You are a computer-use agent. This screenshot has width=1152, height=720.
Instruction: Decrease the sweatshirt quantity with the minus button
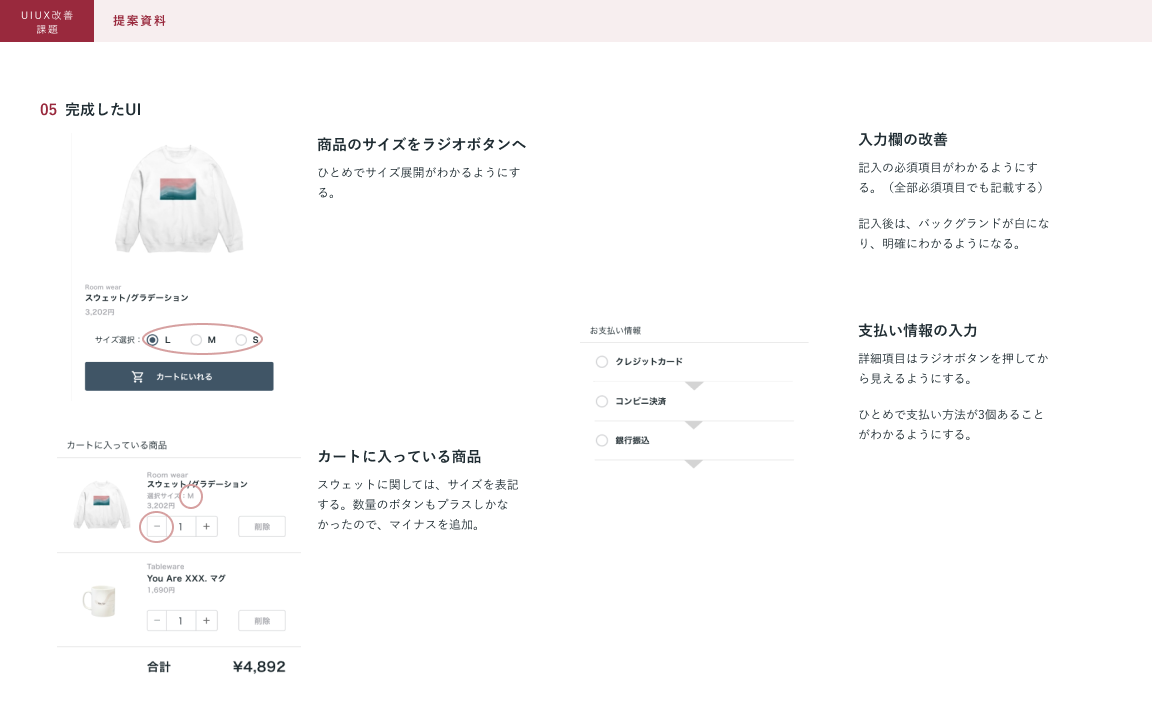[157, 526]
